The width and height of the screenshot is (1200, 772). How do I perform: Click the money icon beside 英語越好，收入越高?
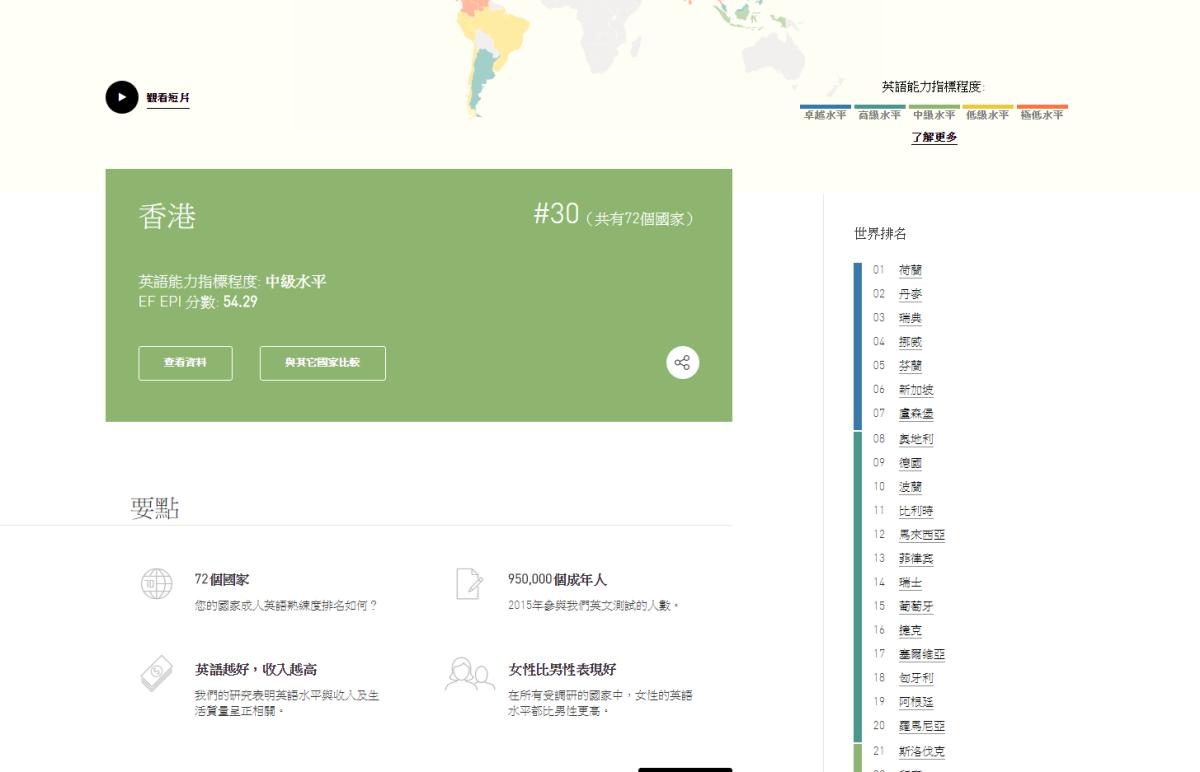point(157,673)
